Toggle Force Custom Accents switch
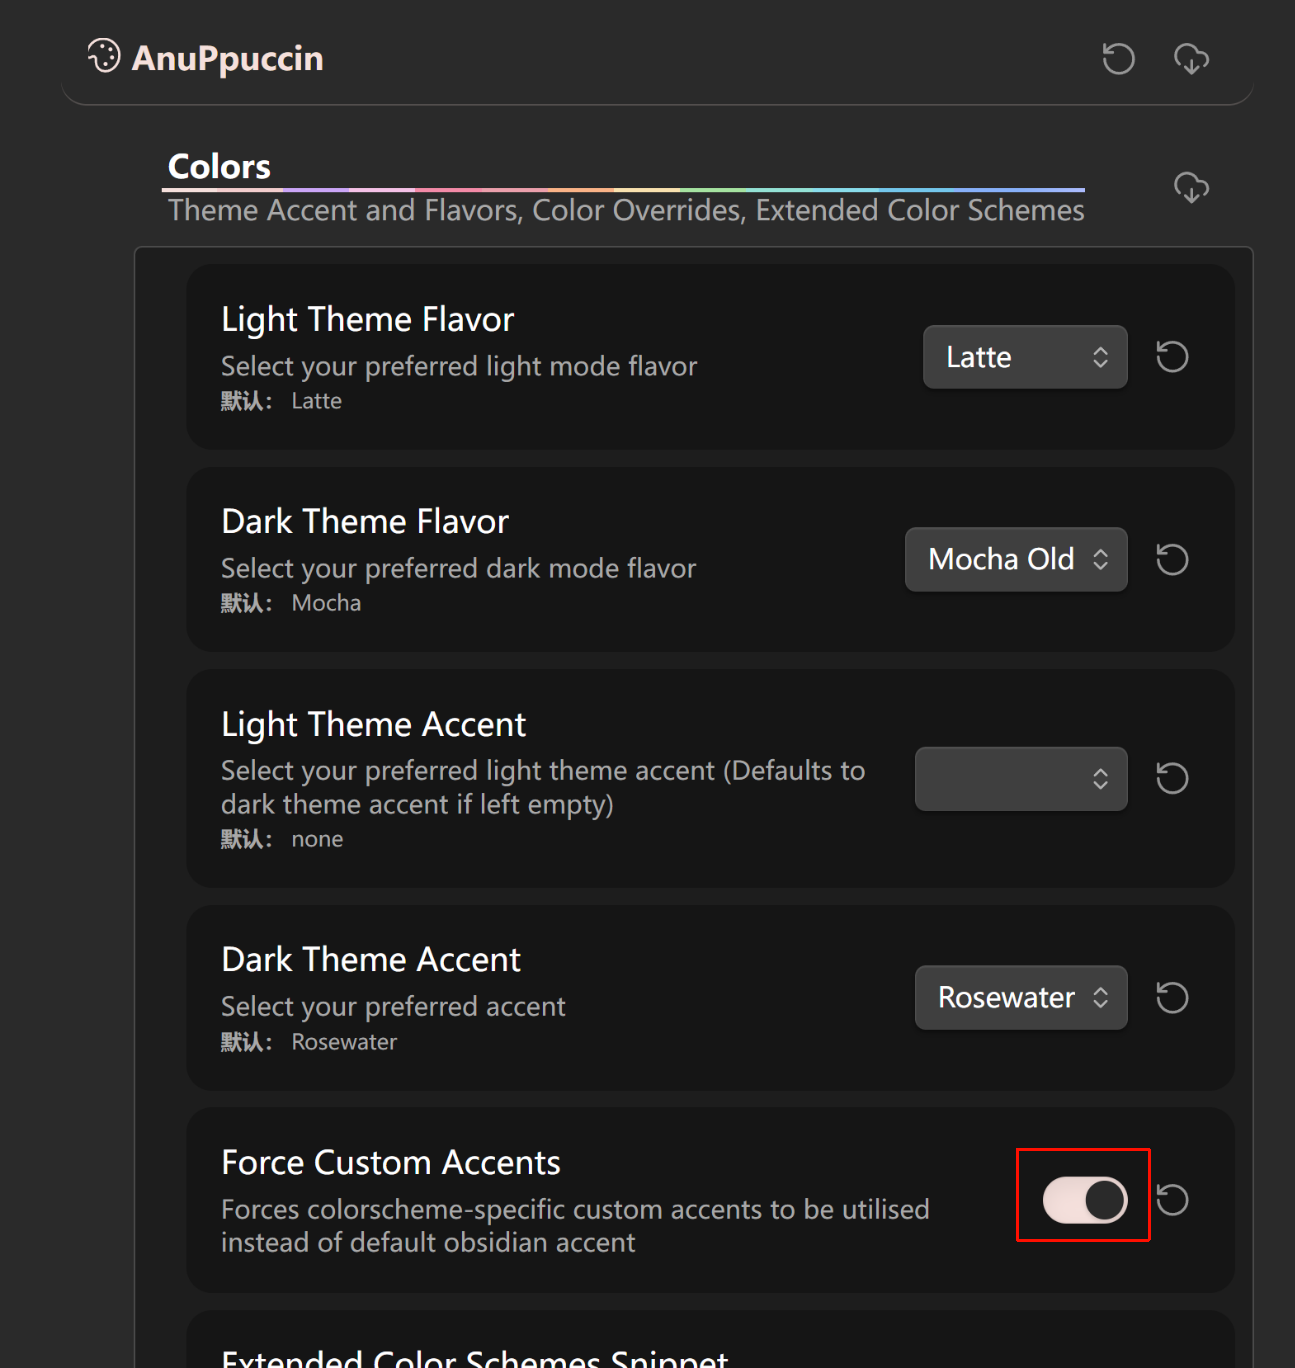This screenshot has height=1368, width=1295. (x=1085, y=1199)
